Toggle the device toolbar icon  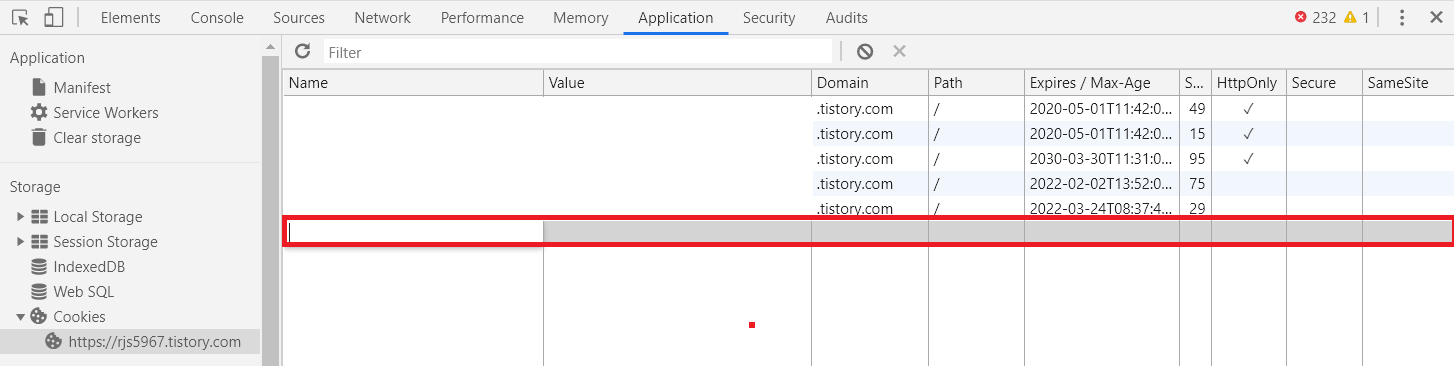pyautogui.click(x=54, y=18)
